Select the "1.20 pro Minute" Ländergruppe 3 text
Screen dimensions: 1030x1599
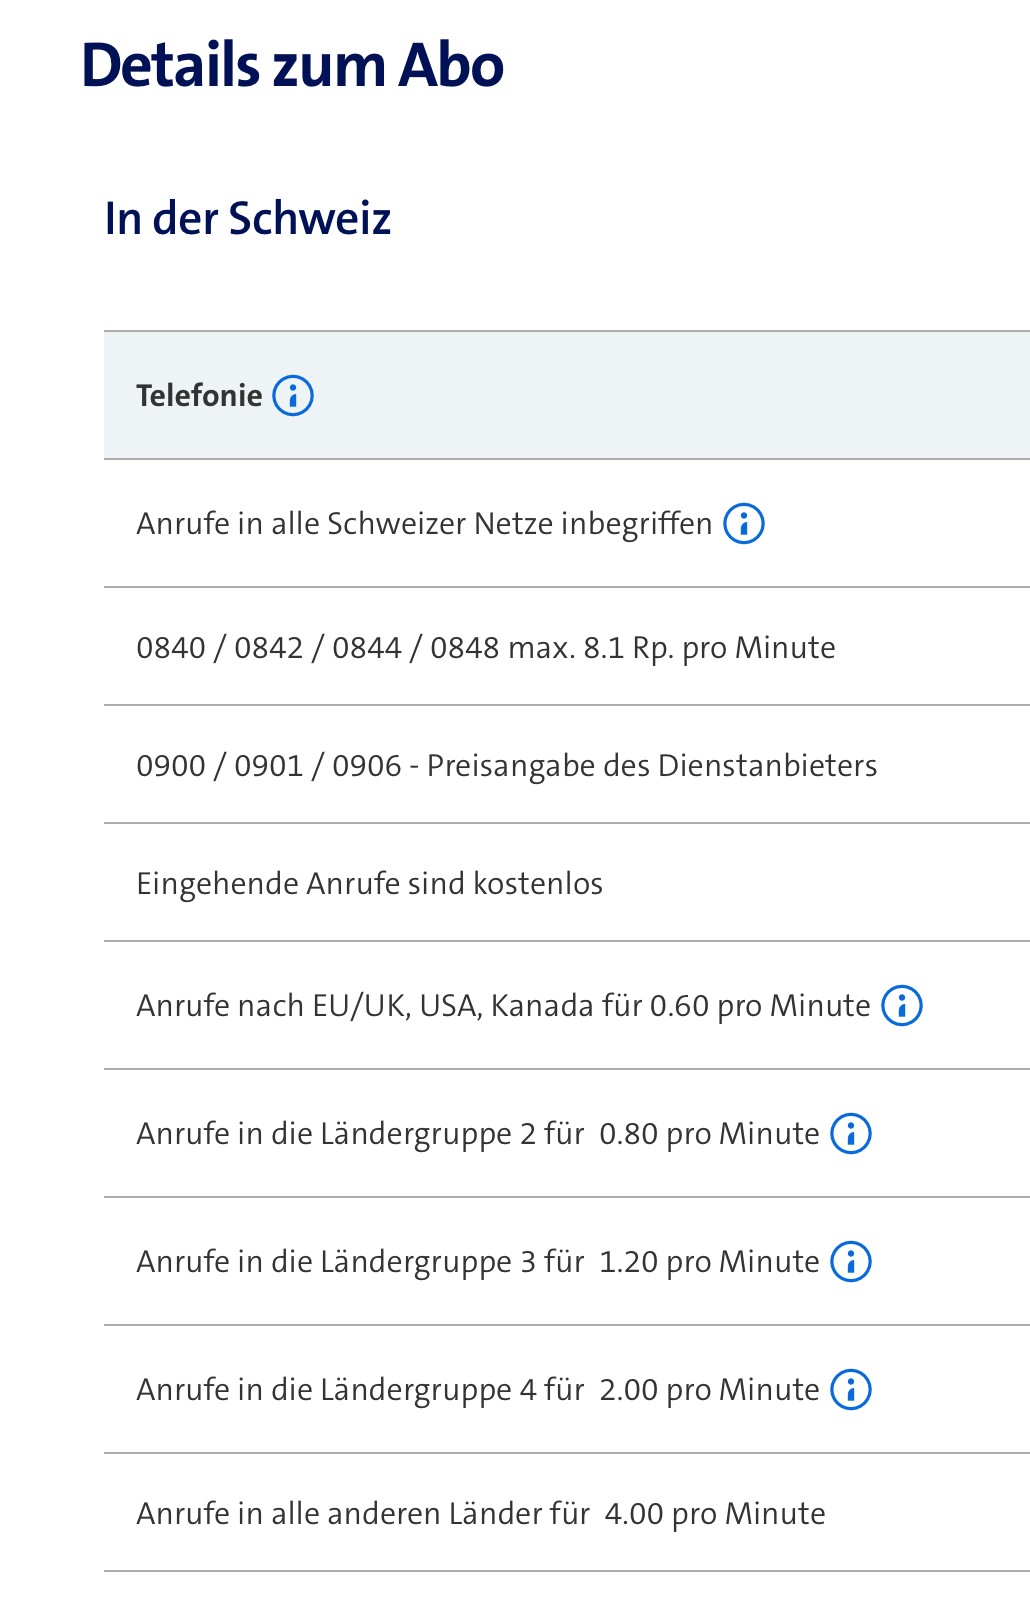tap(709, 1262)
